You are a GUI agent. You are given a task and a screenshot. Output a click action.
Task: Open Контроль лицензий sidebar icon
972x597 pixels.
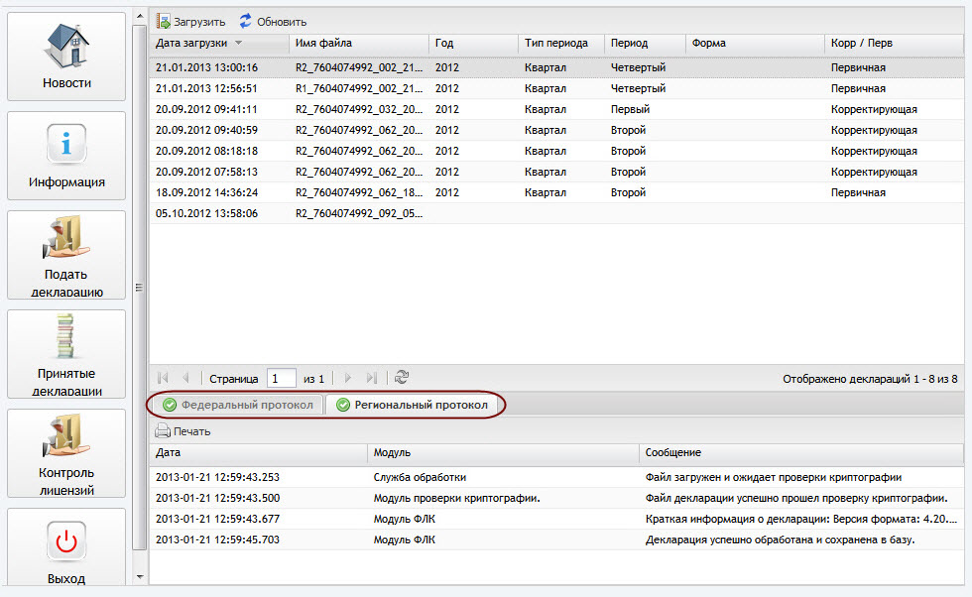pyautogui.click(x=66, y=439)
